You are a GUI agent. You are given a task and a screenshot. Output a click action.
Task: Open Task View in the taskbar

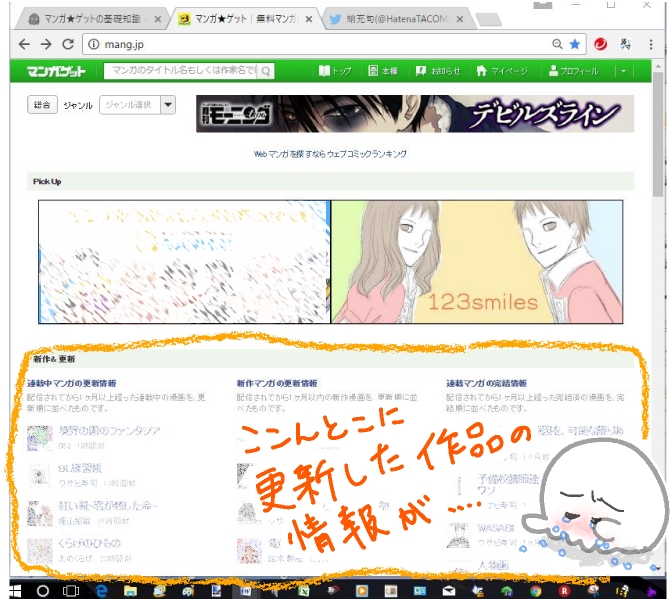click(71, 591)
